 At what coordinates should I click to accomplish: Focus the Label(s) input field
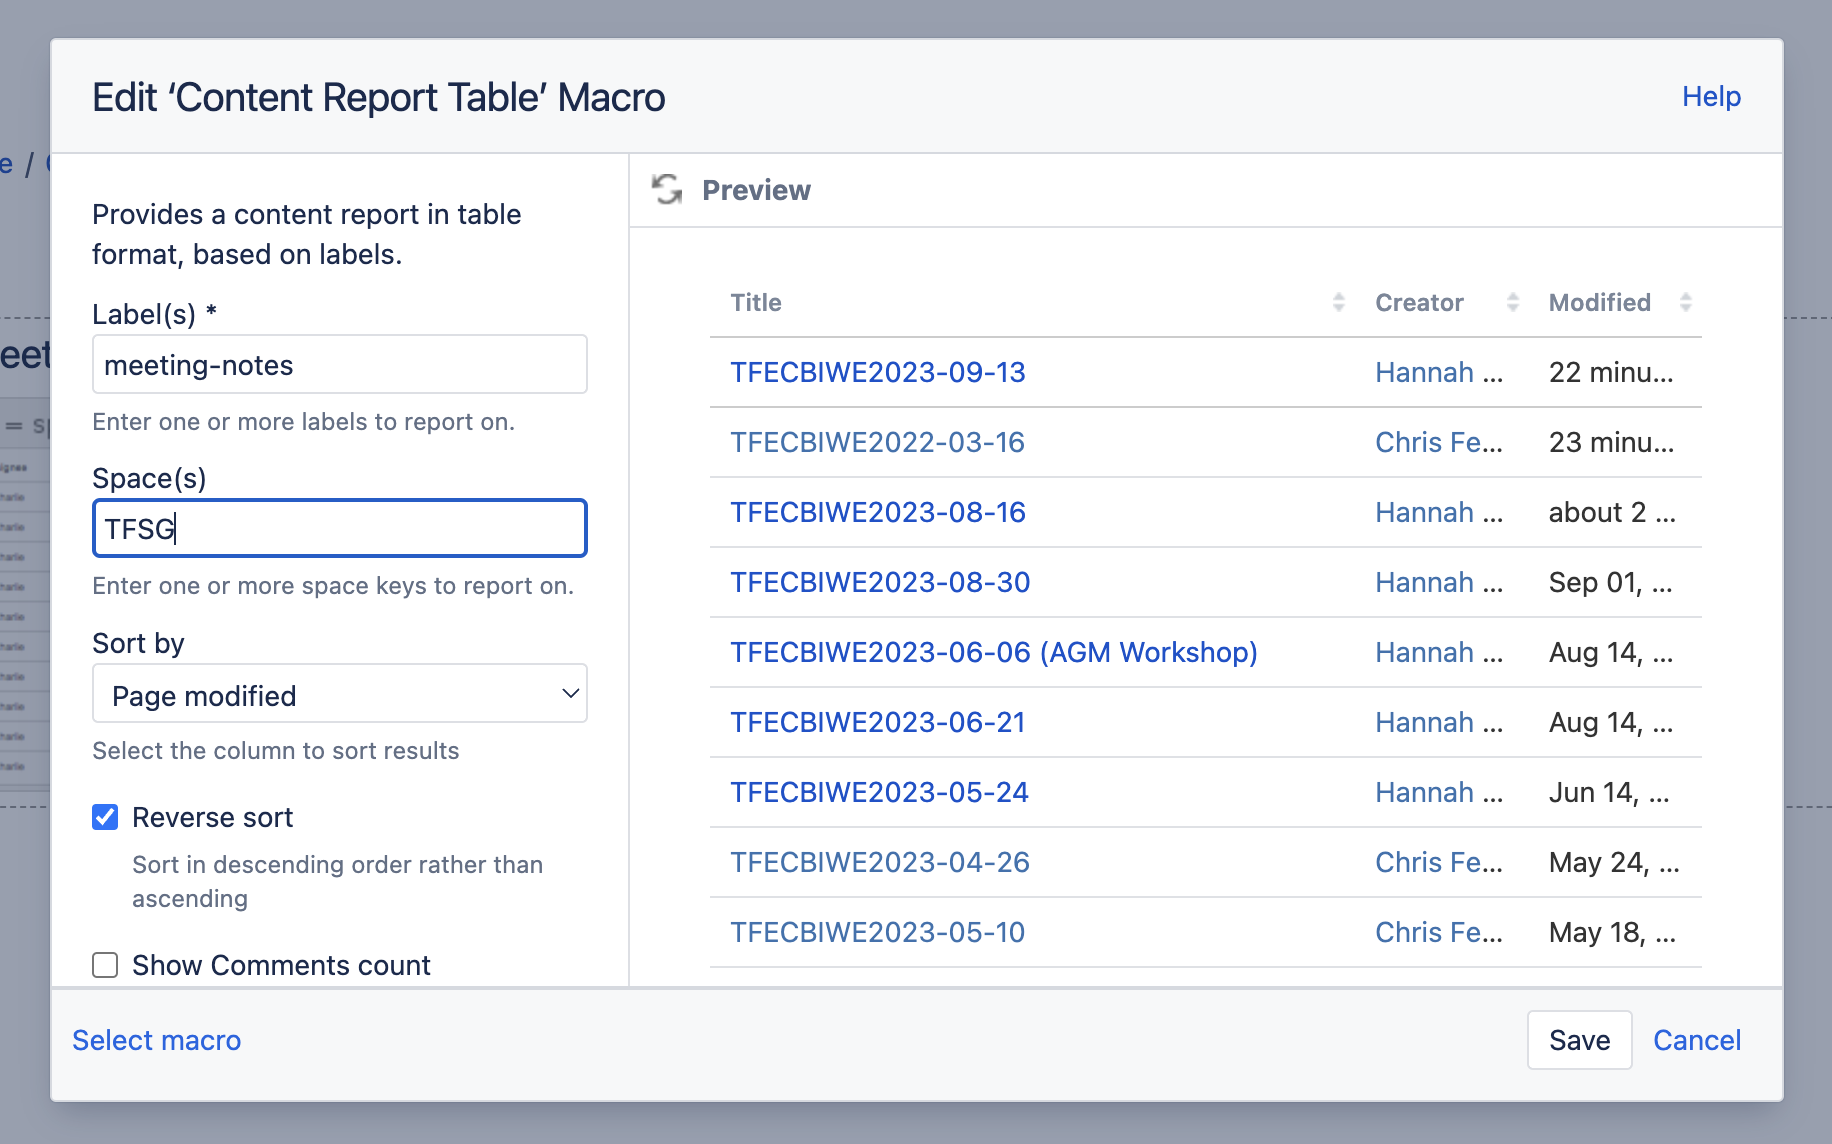tap(340, 364)
